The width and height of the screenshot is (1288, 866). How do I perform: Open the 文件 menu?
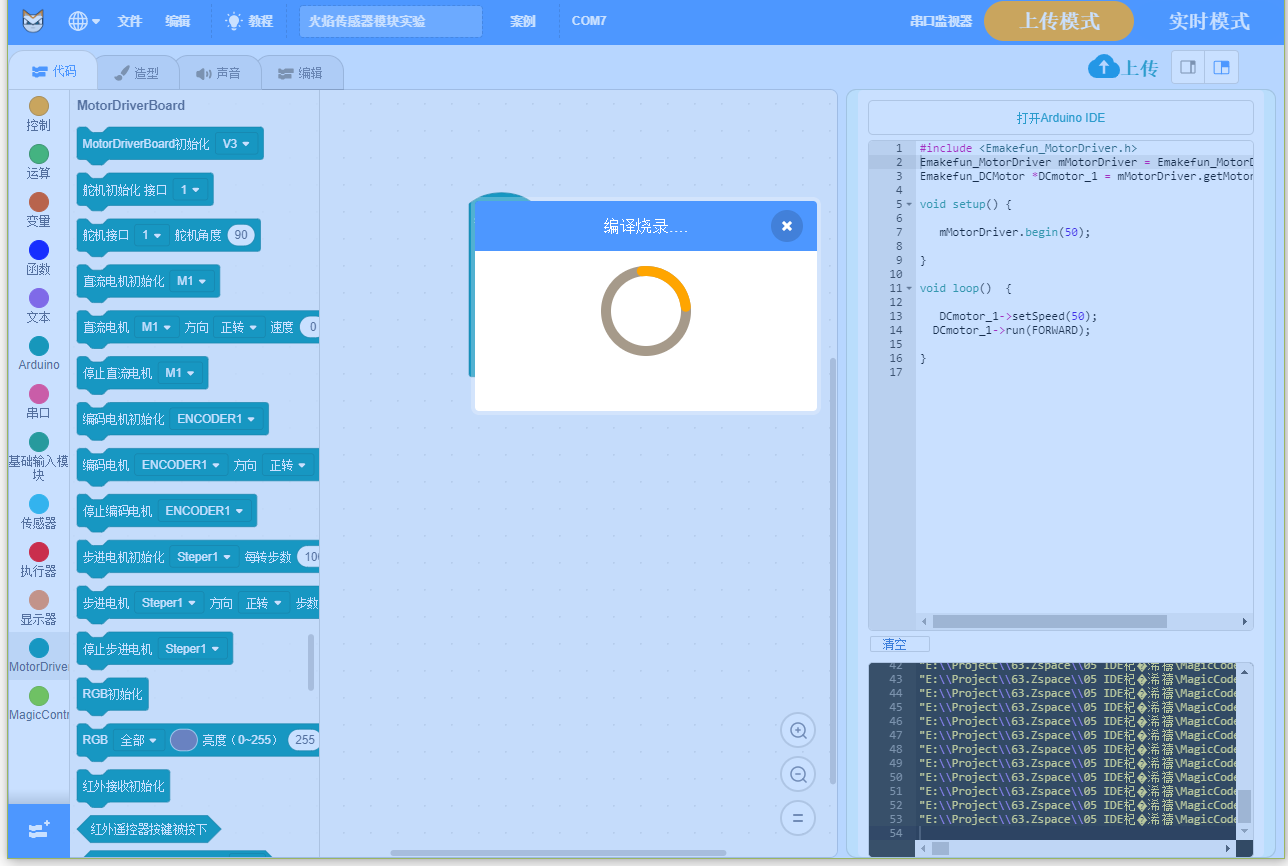pyautogui.click(x=130, y=21)
